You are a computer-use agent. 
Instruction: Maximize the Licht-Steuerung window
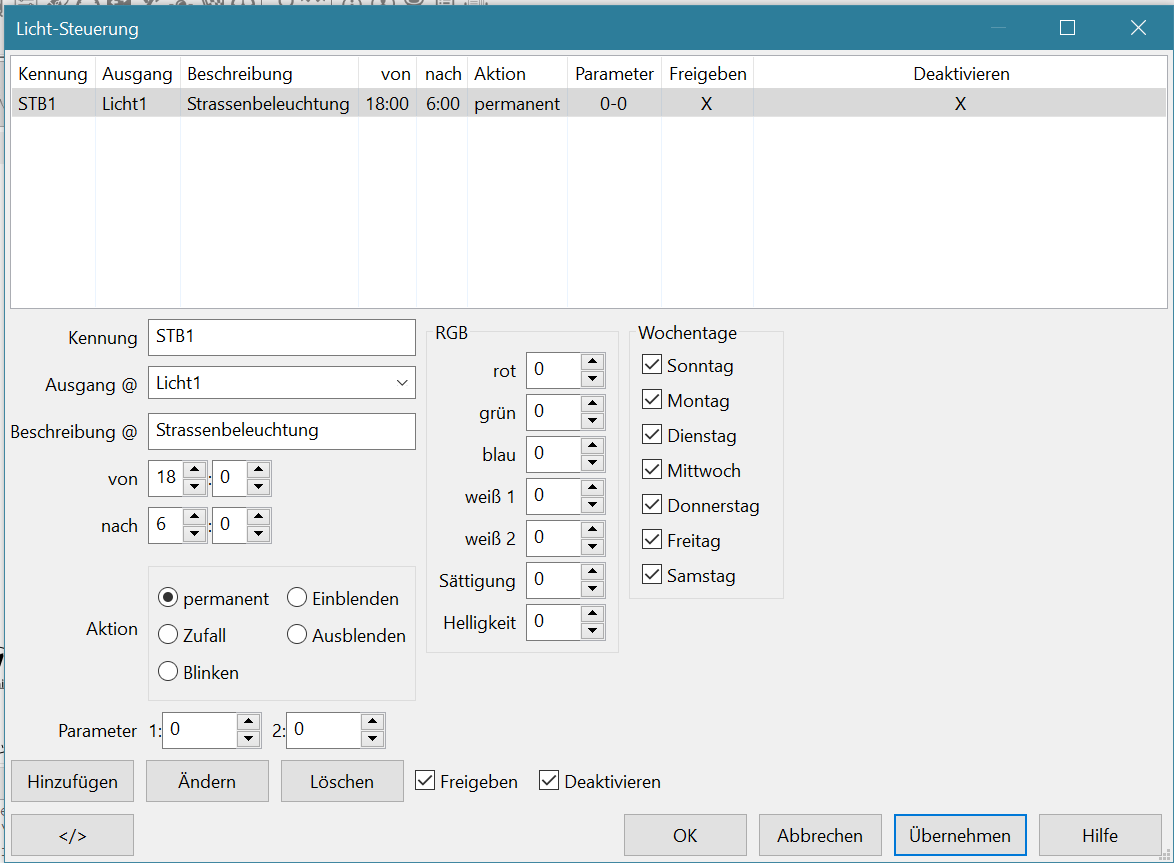pyautogui.click(x=1067, y=28)
